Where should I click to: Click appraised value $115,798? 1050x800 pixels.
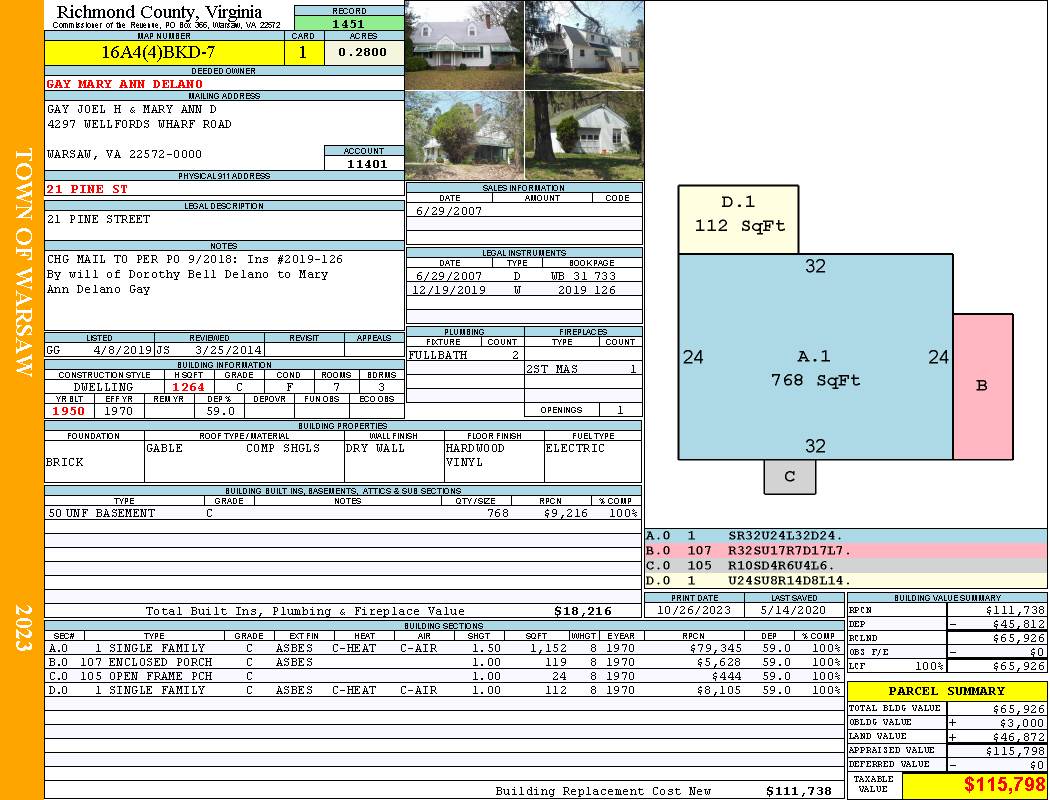tap(1015, 751)
